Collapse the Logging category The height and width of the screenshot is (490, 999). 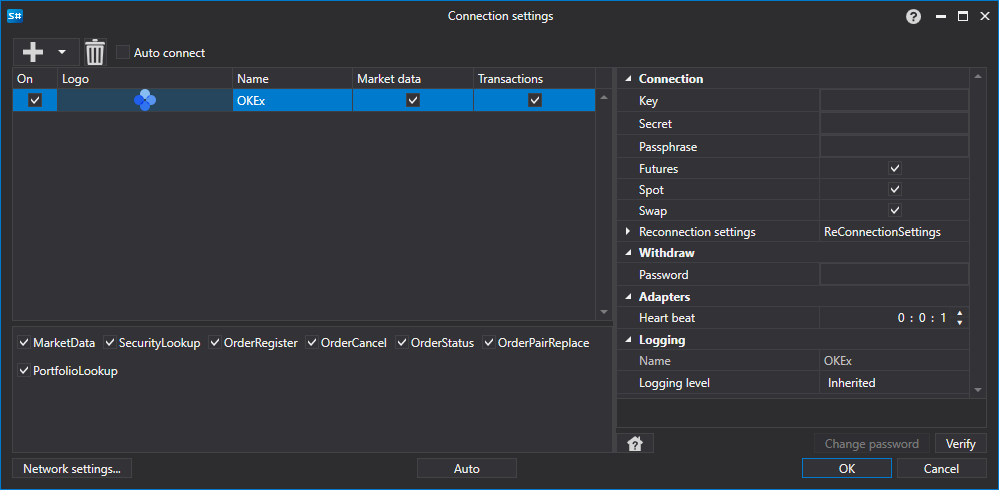(628, 340)
